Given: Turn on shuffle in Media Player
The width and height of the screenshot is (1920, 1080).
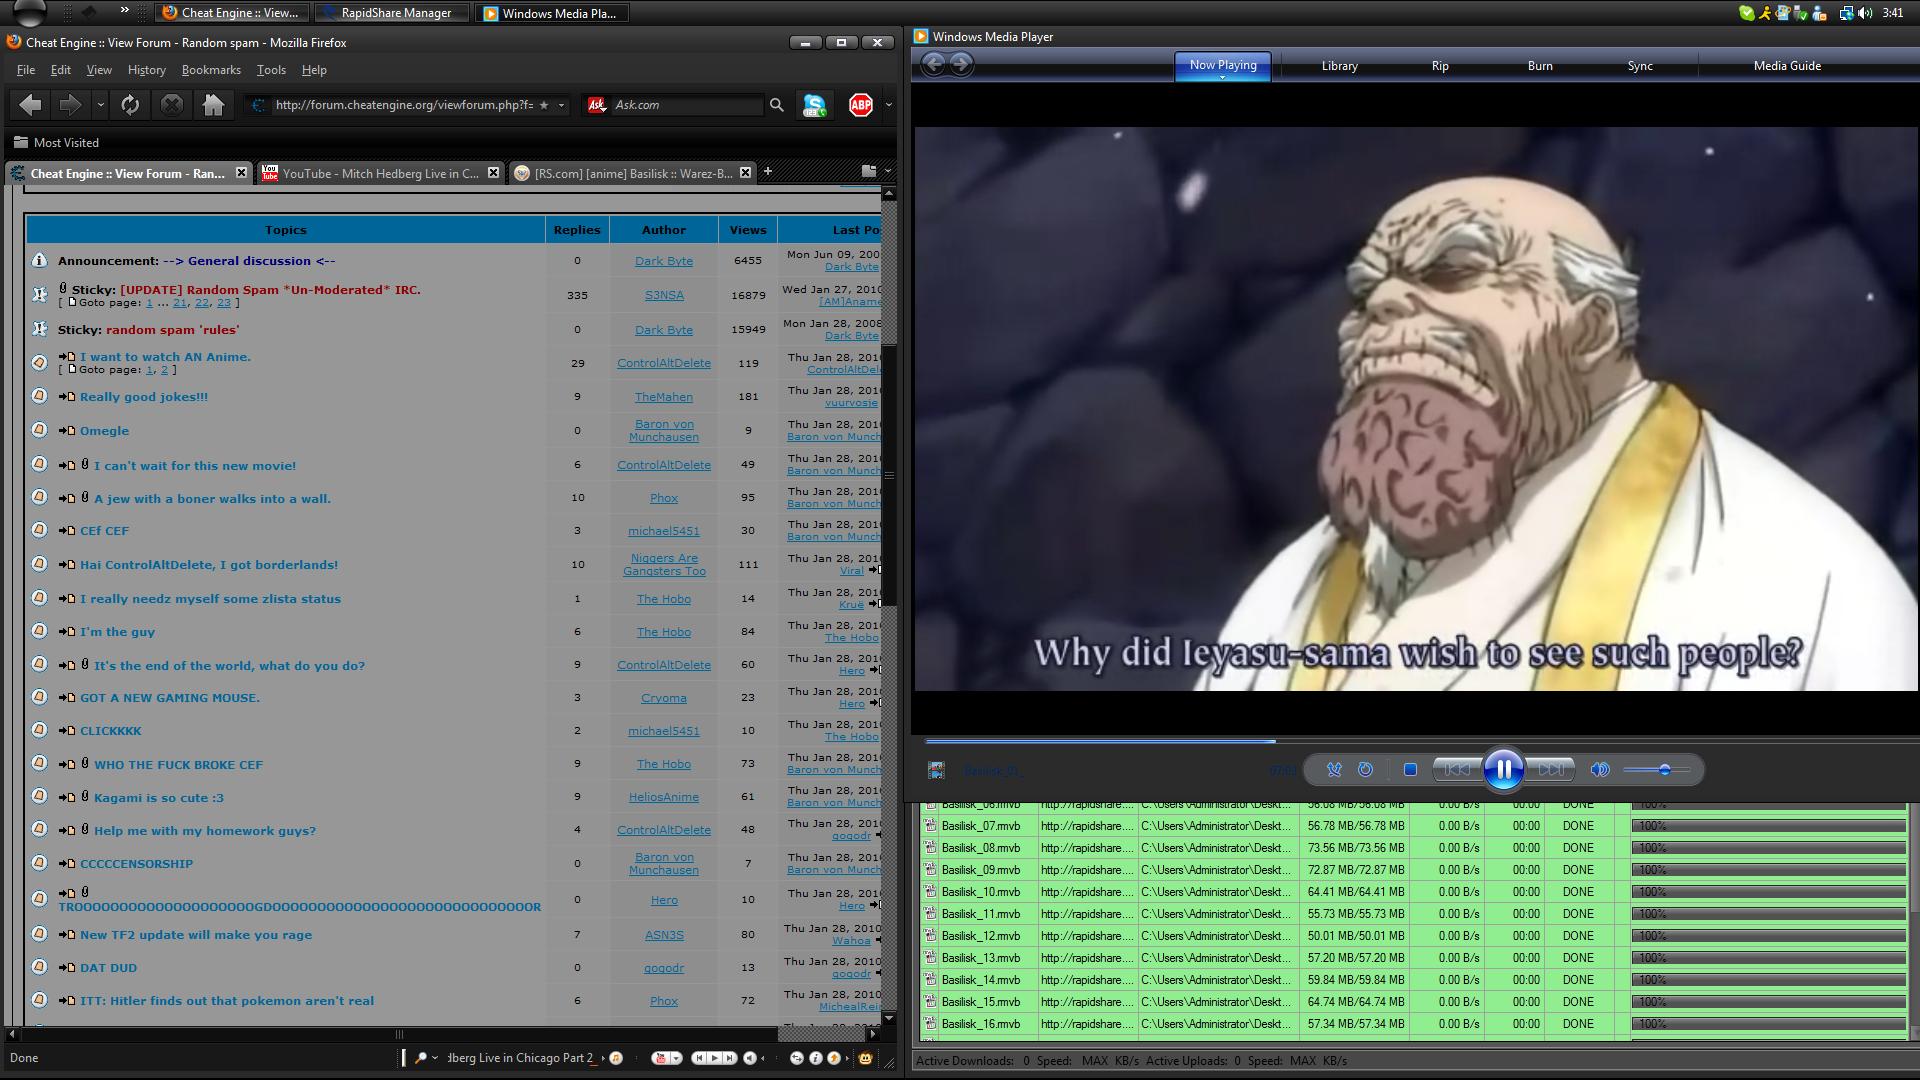Looking at the screenshot, I should [x=1334, y=769].
